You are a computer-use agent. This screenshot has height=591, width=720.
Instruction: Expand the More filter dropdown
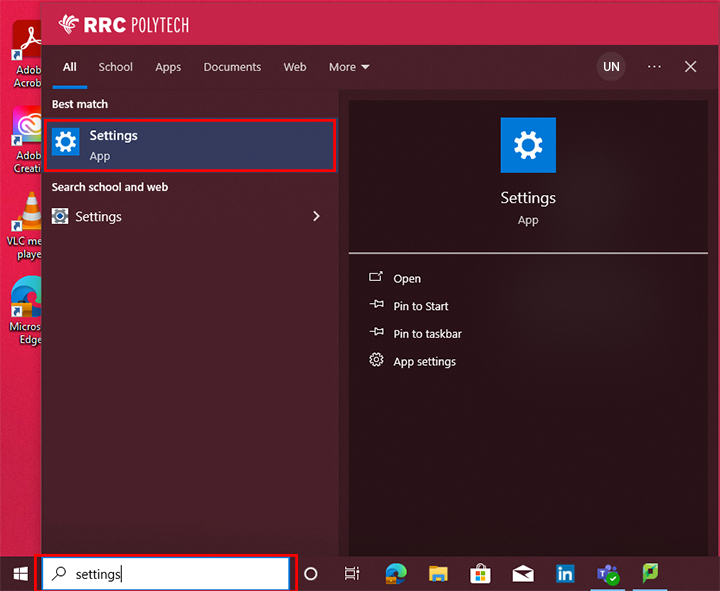click(349, 67)
